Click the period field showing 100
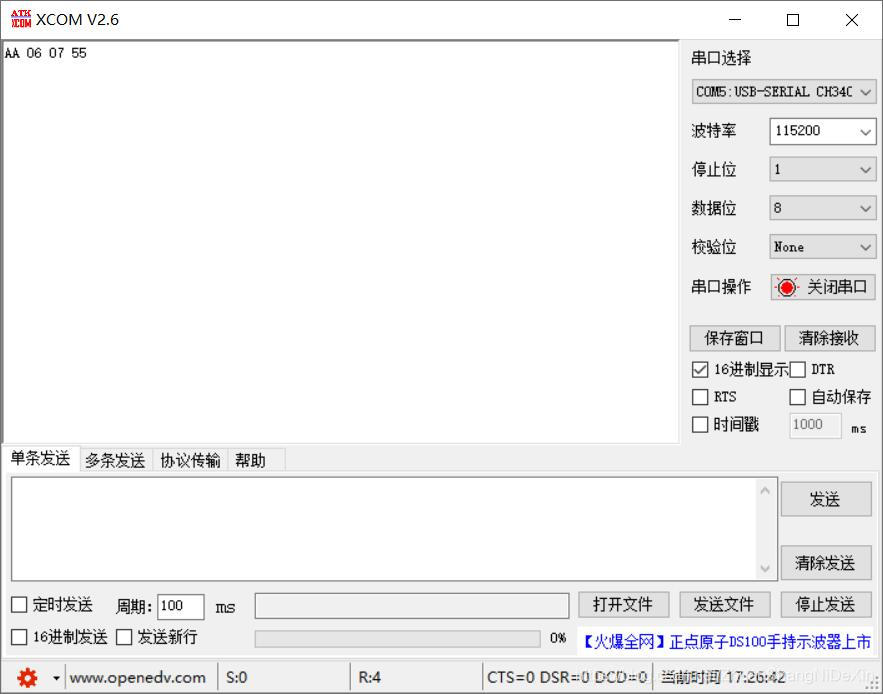Image resolution: width=883 pixels, height=694 pixels. click(180, 607)
